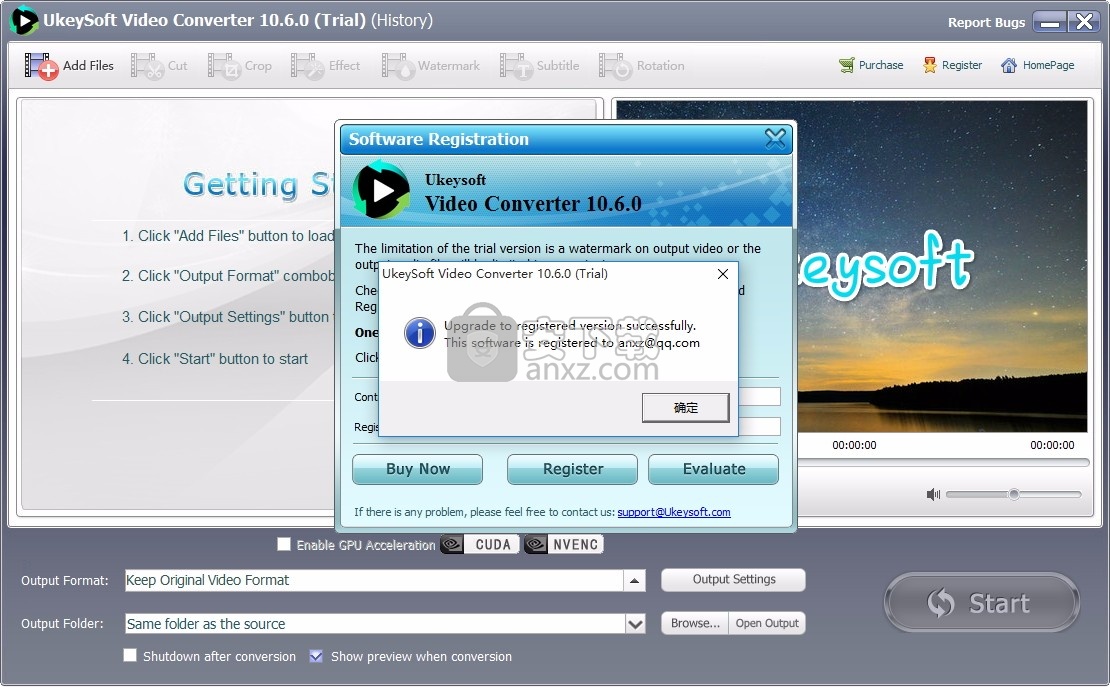Click the blue info icon in message box
Image resolution: width=1110 pixels, height=687 pixels.
[420, 333]
